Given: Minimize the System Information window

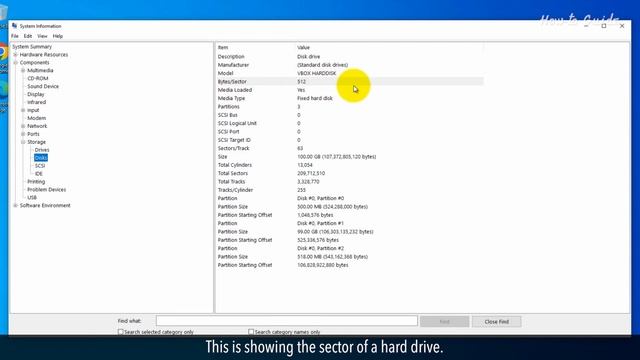Looking at the screenshot, I should tap(586, 26).
